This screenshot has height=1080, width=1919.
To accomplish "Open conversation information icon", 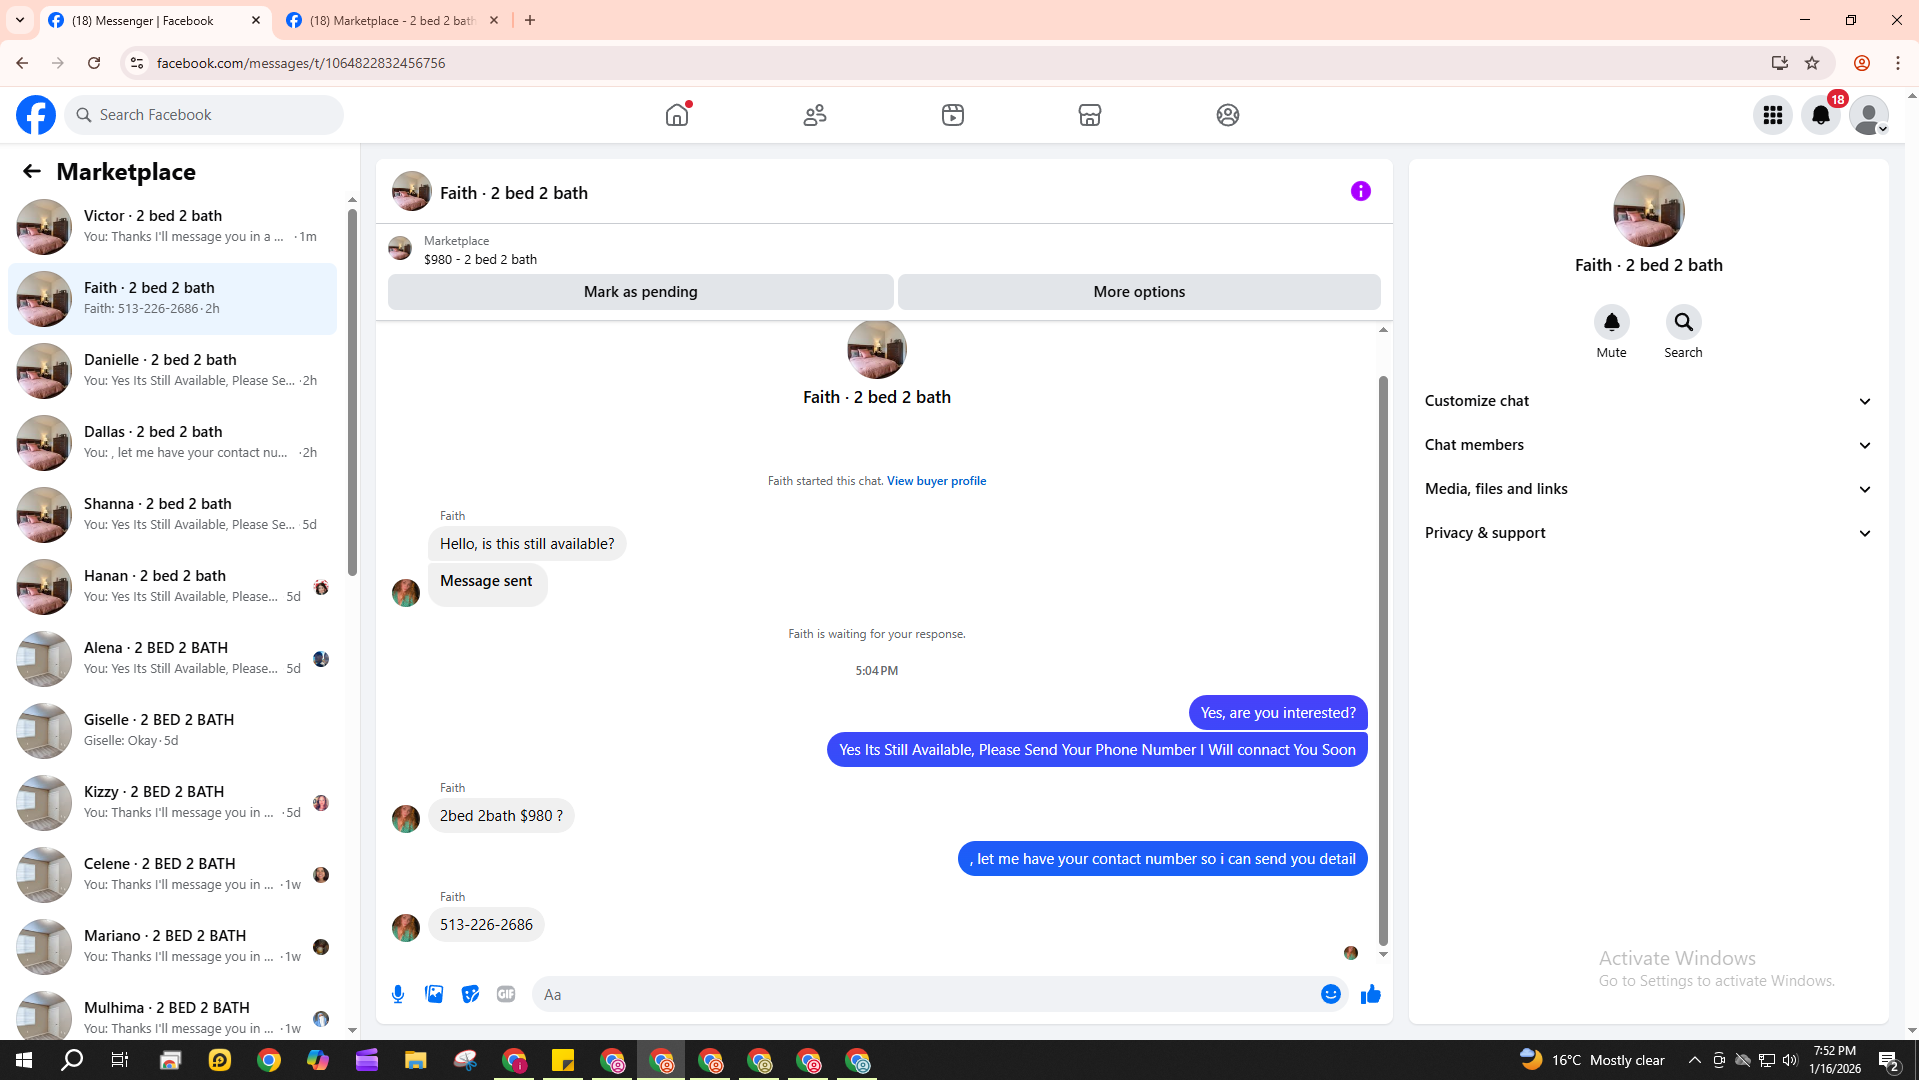I will click(x=1361, y=191).
